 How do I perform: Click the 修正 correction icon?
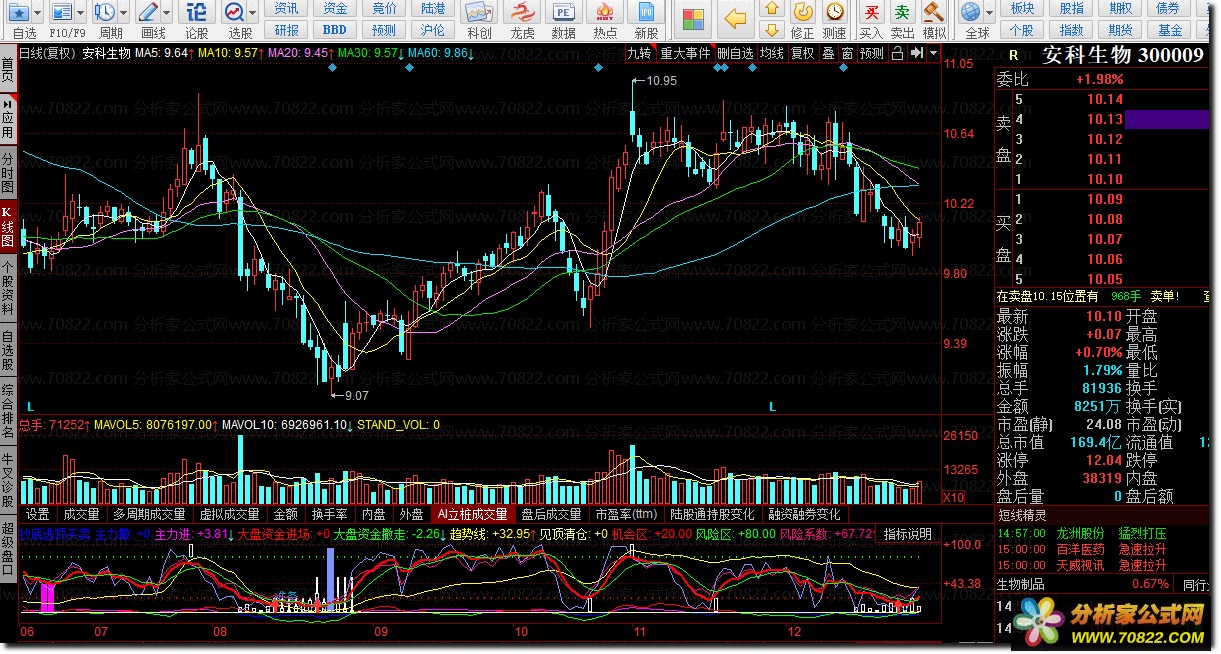point(802,11)
